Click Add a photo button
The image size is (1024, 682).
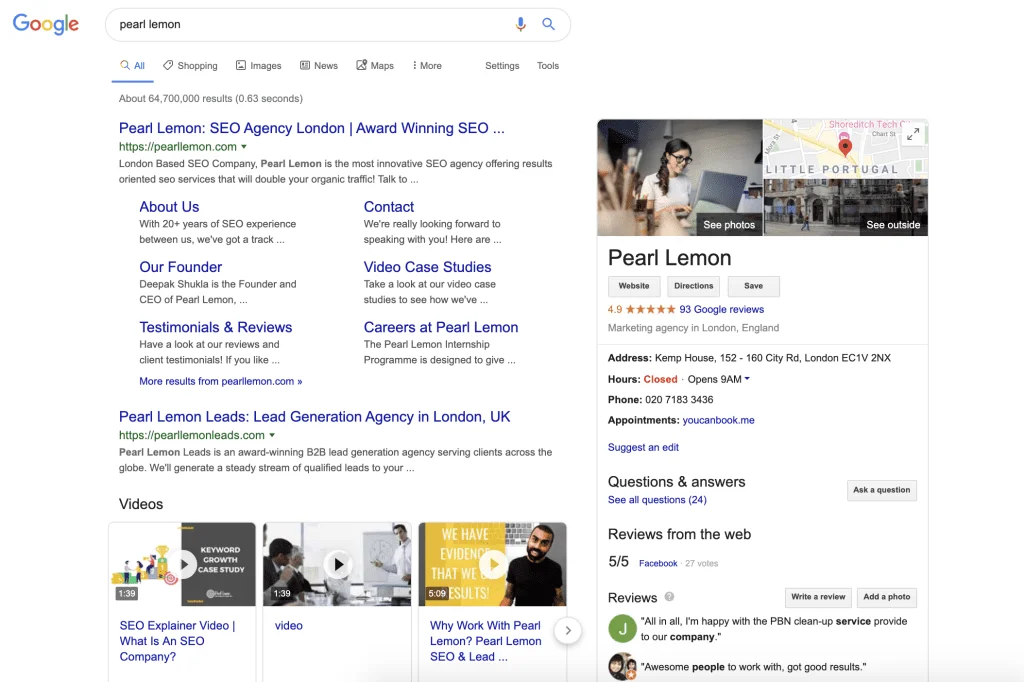pyautogui.click(x=887, y=597)
